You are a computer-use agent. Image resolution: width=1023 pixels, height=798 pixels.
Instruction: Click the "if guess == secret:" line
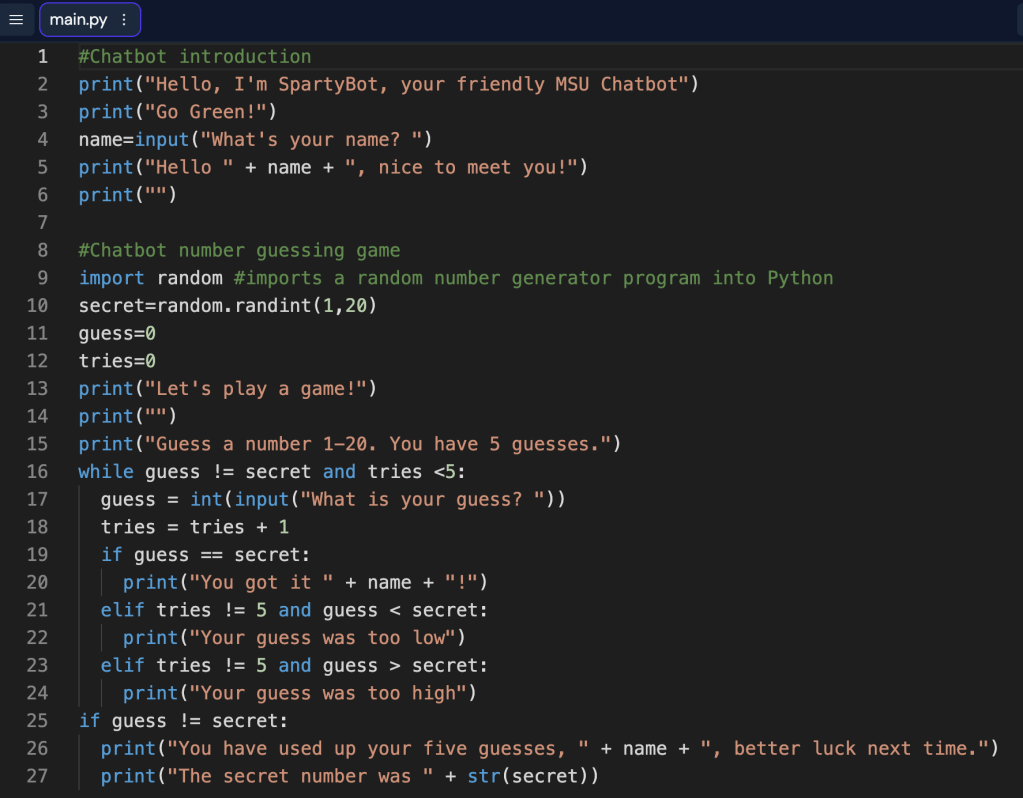[206, 555]
